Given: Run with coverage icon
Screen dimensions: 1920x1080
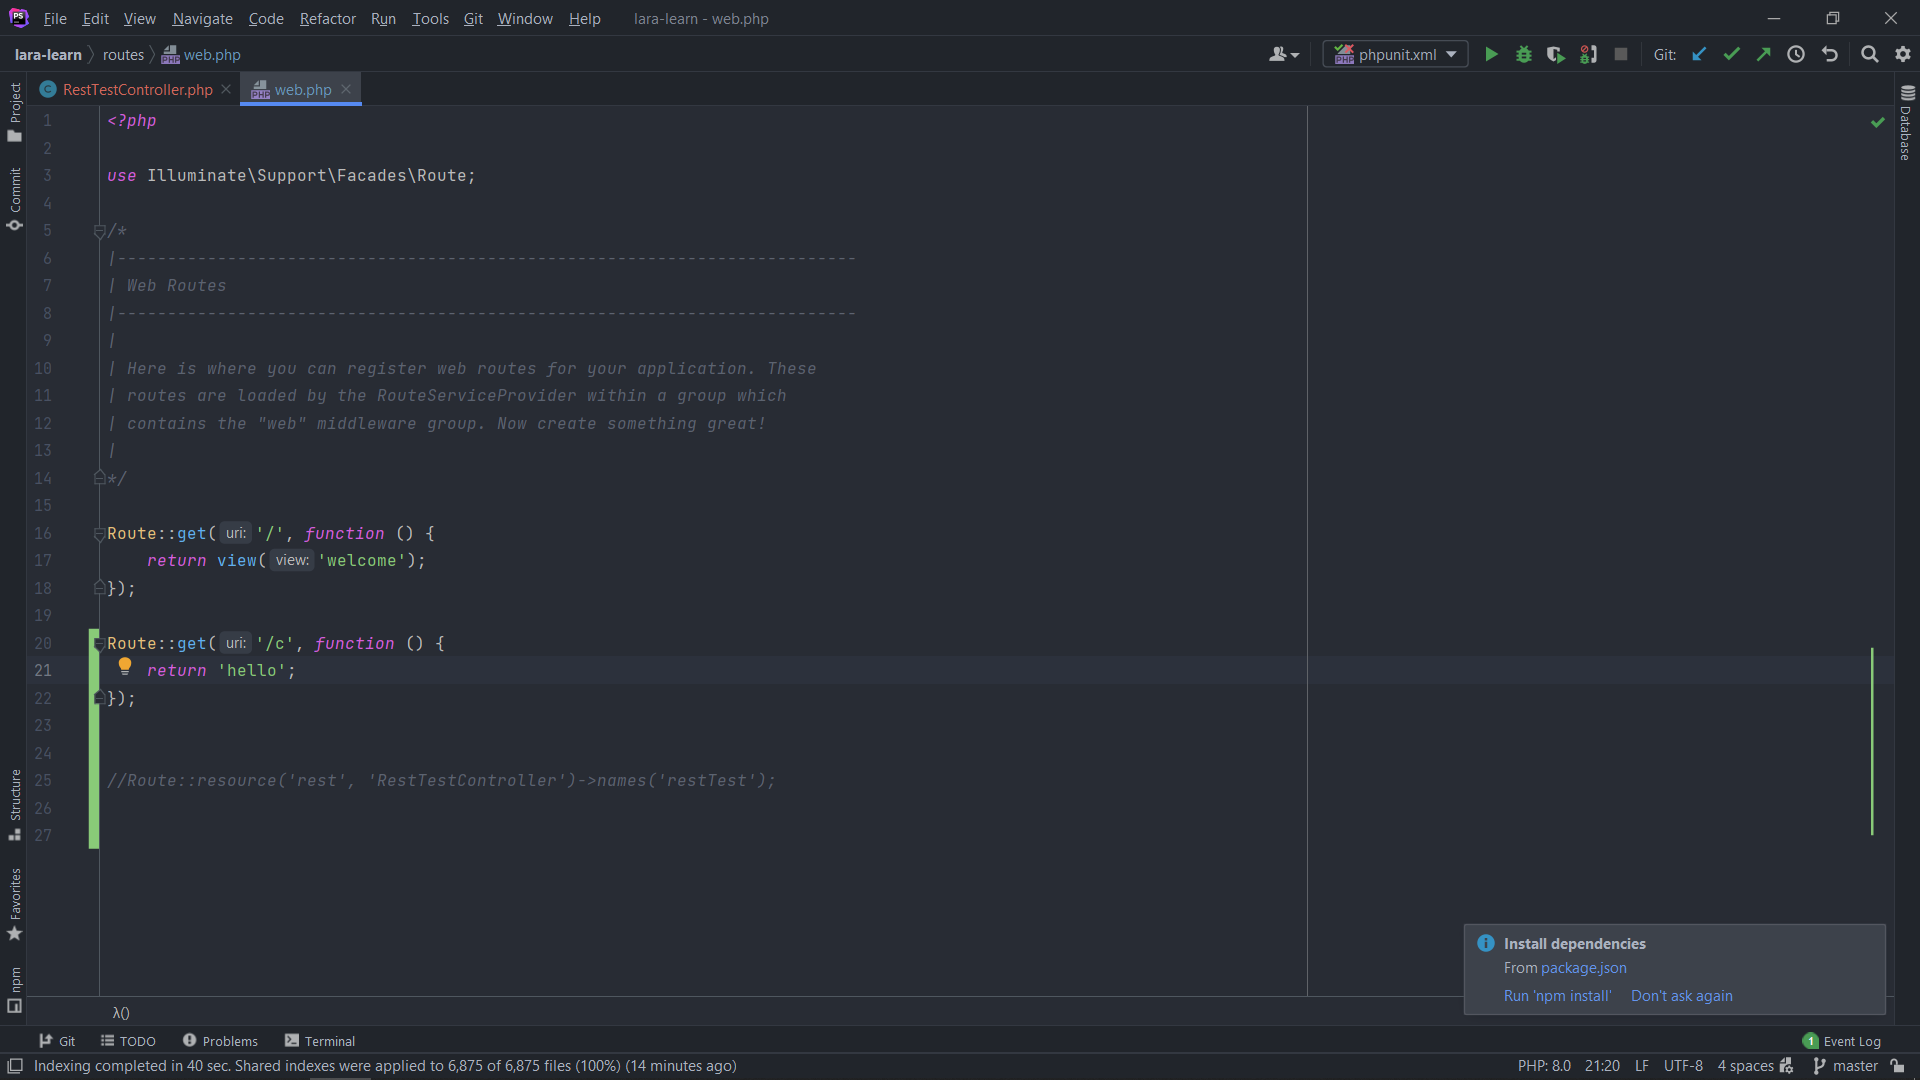Looking at the screenshot, I should [1555, 54].
